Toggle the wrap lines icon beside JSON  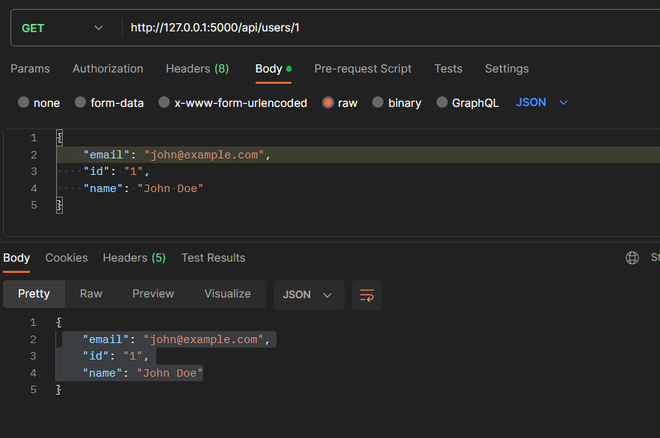[x=367, y=295]
